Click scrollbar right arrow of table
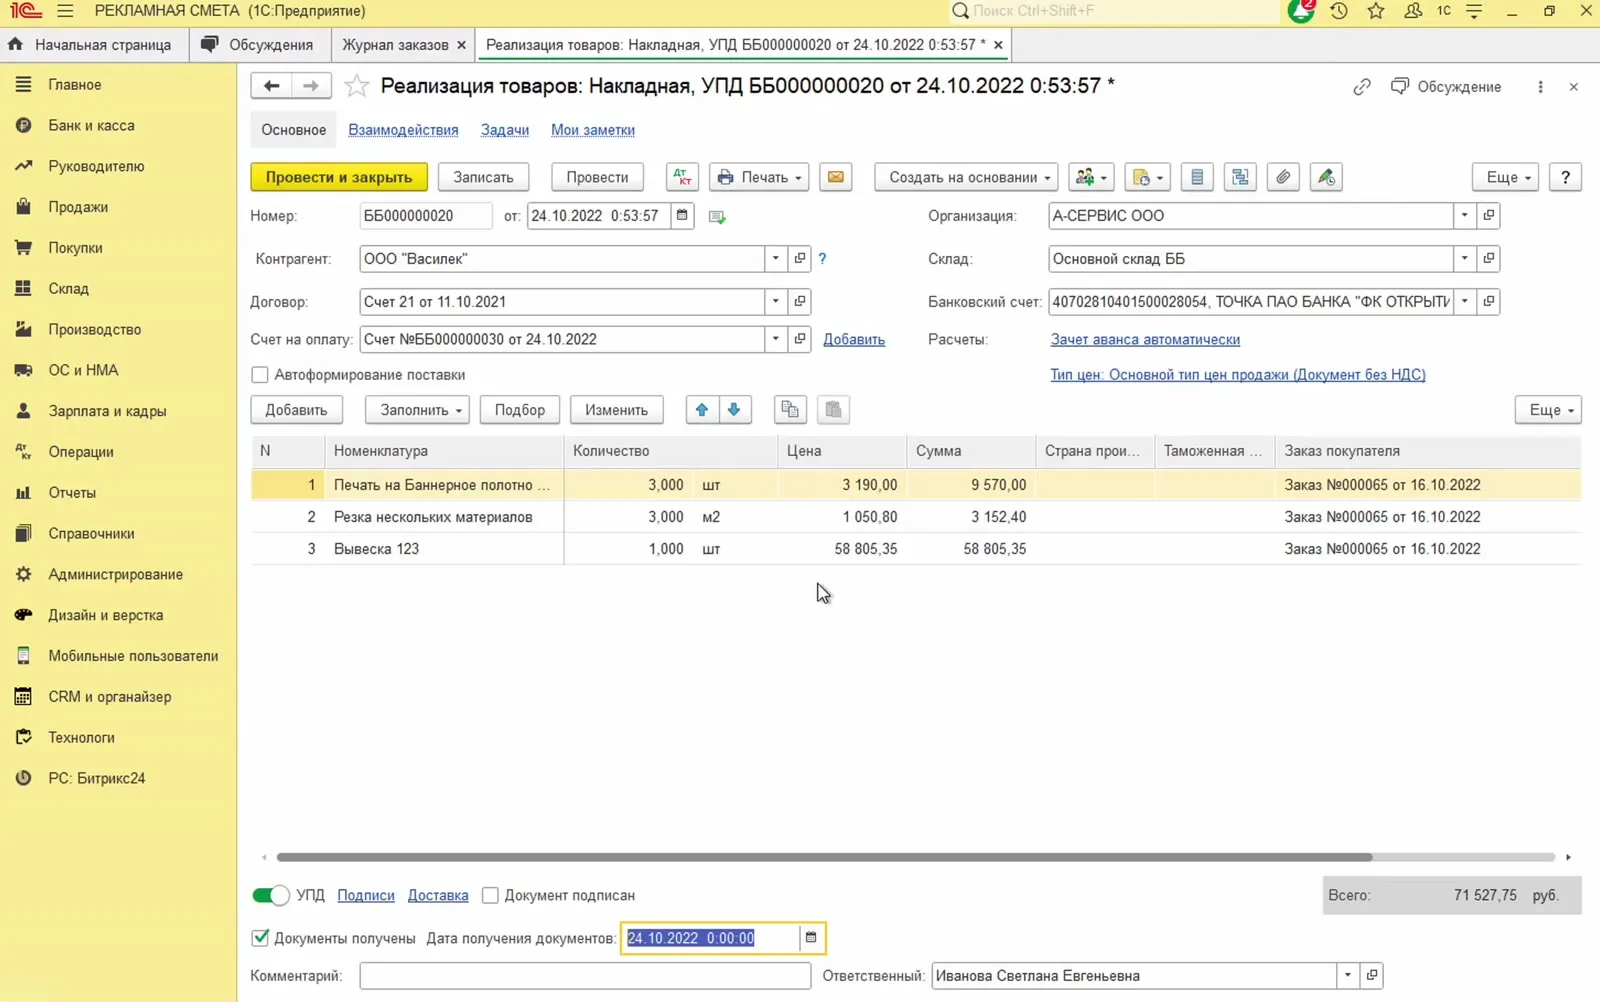 pyautogui.click(x=1568, y=857)
